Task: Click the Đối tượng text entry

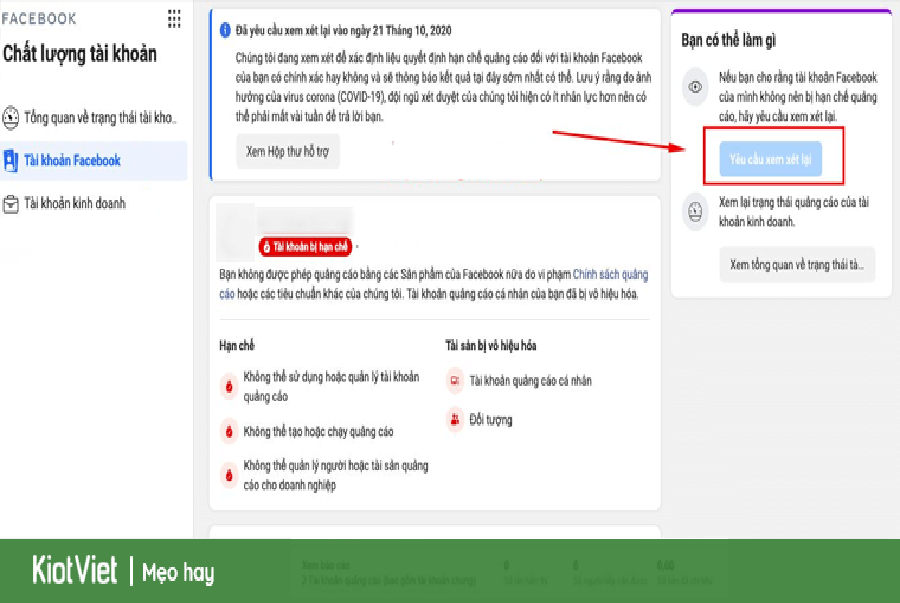Action: coord(491,420)
